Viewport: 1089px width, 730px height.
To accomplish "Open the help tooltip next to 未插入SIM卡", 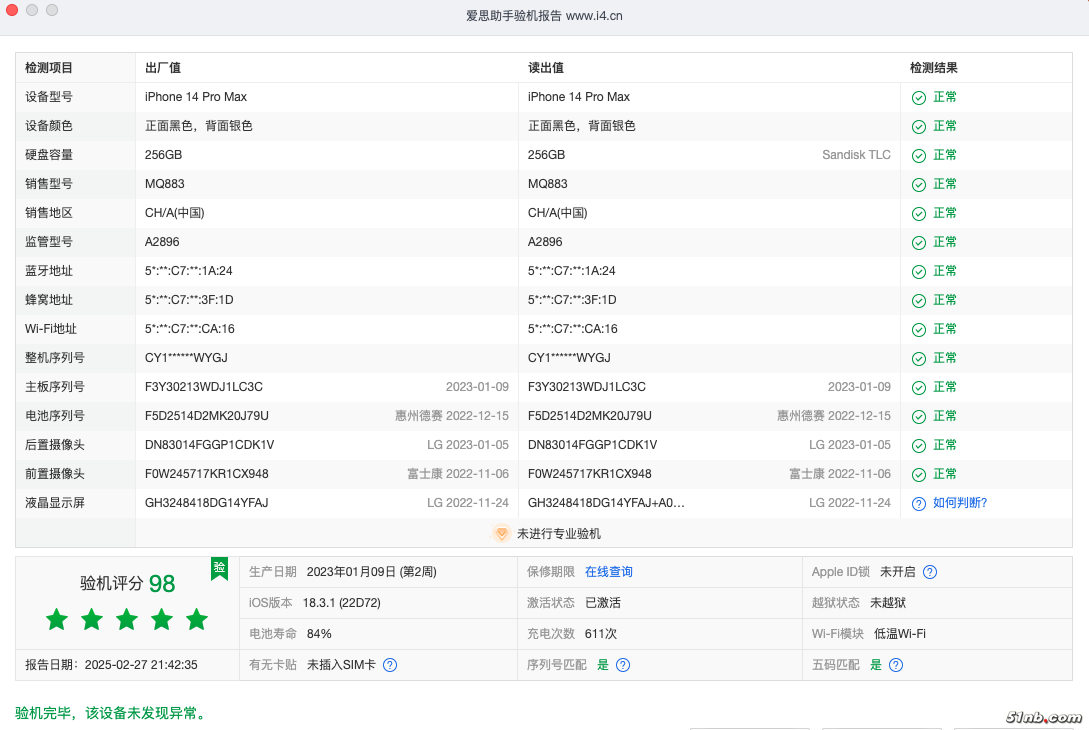I will [x=390, y=665].
